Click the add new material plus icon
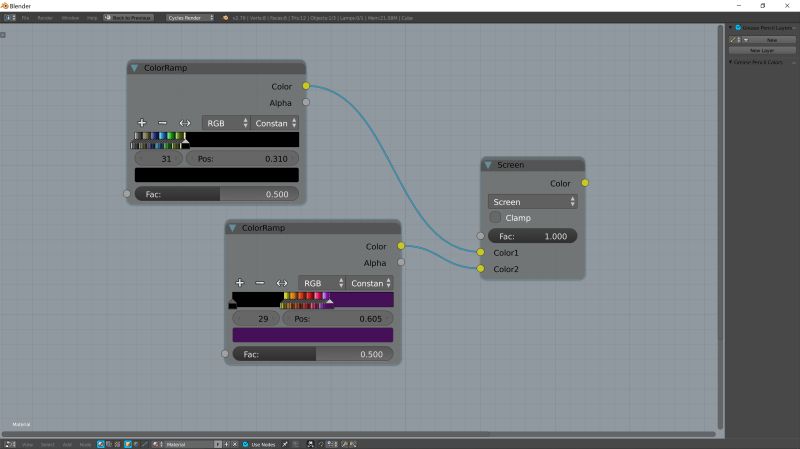Image resolution: width=800 pixels, height=449 pixels. (227, 444)
